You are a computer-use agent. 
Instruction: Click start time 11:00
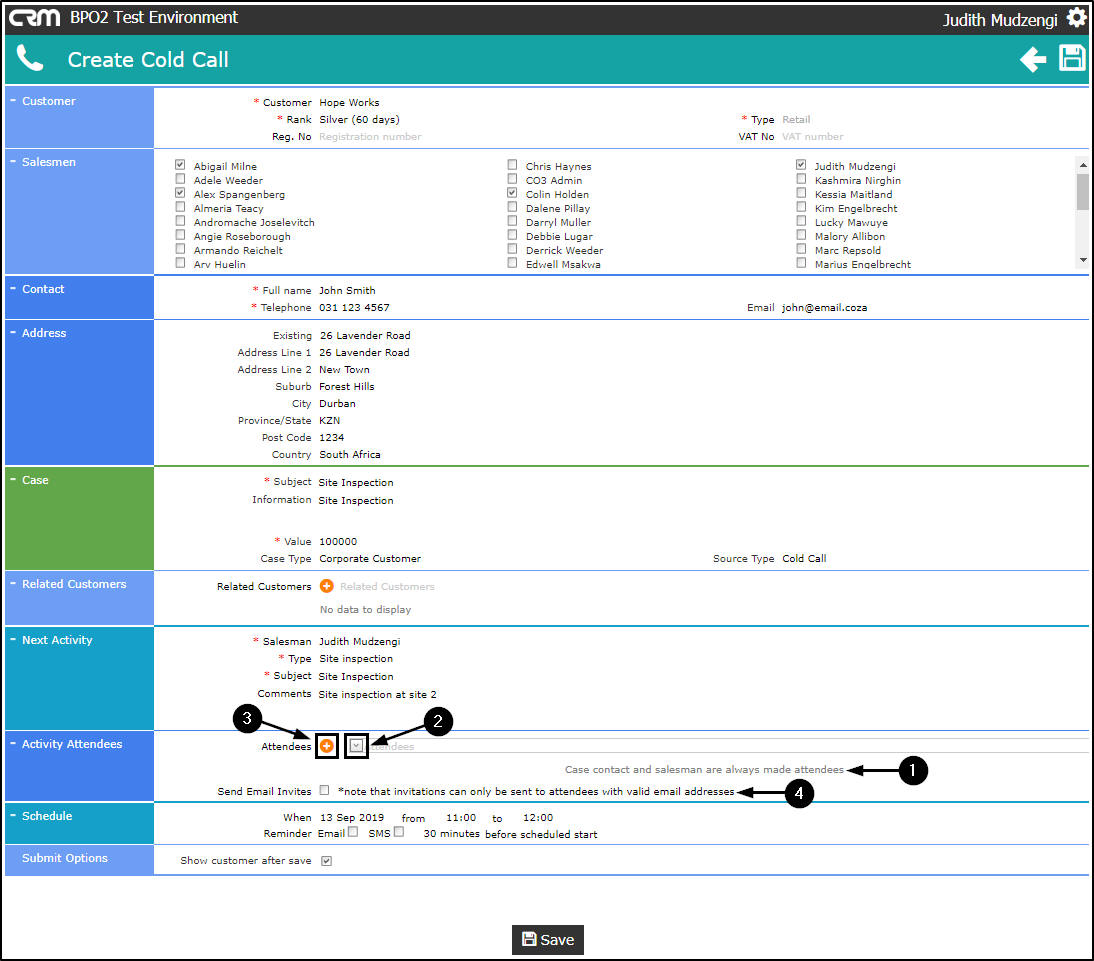click(x=461, y=817)
